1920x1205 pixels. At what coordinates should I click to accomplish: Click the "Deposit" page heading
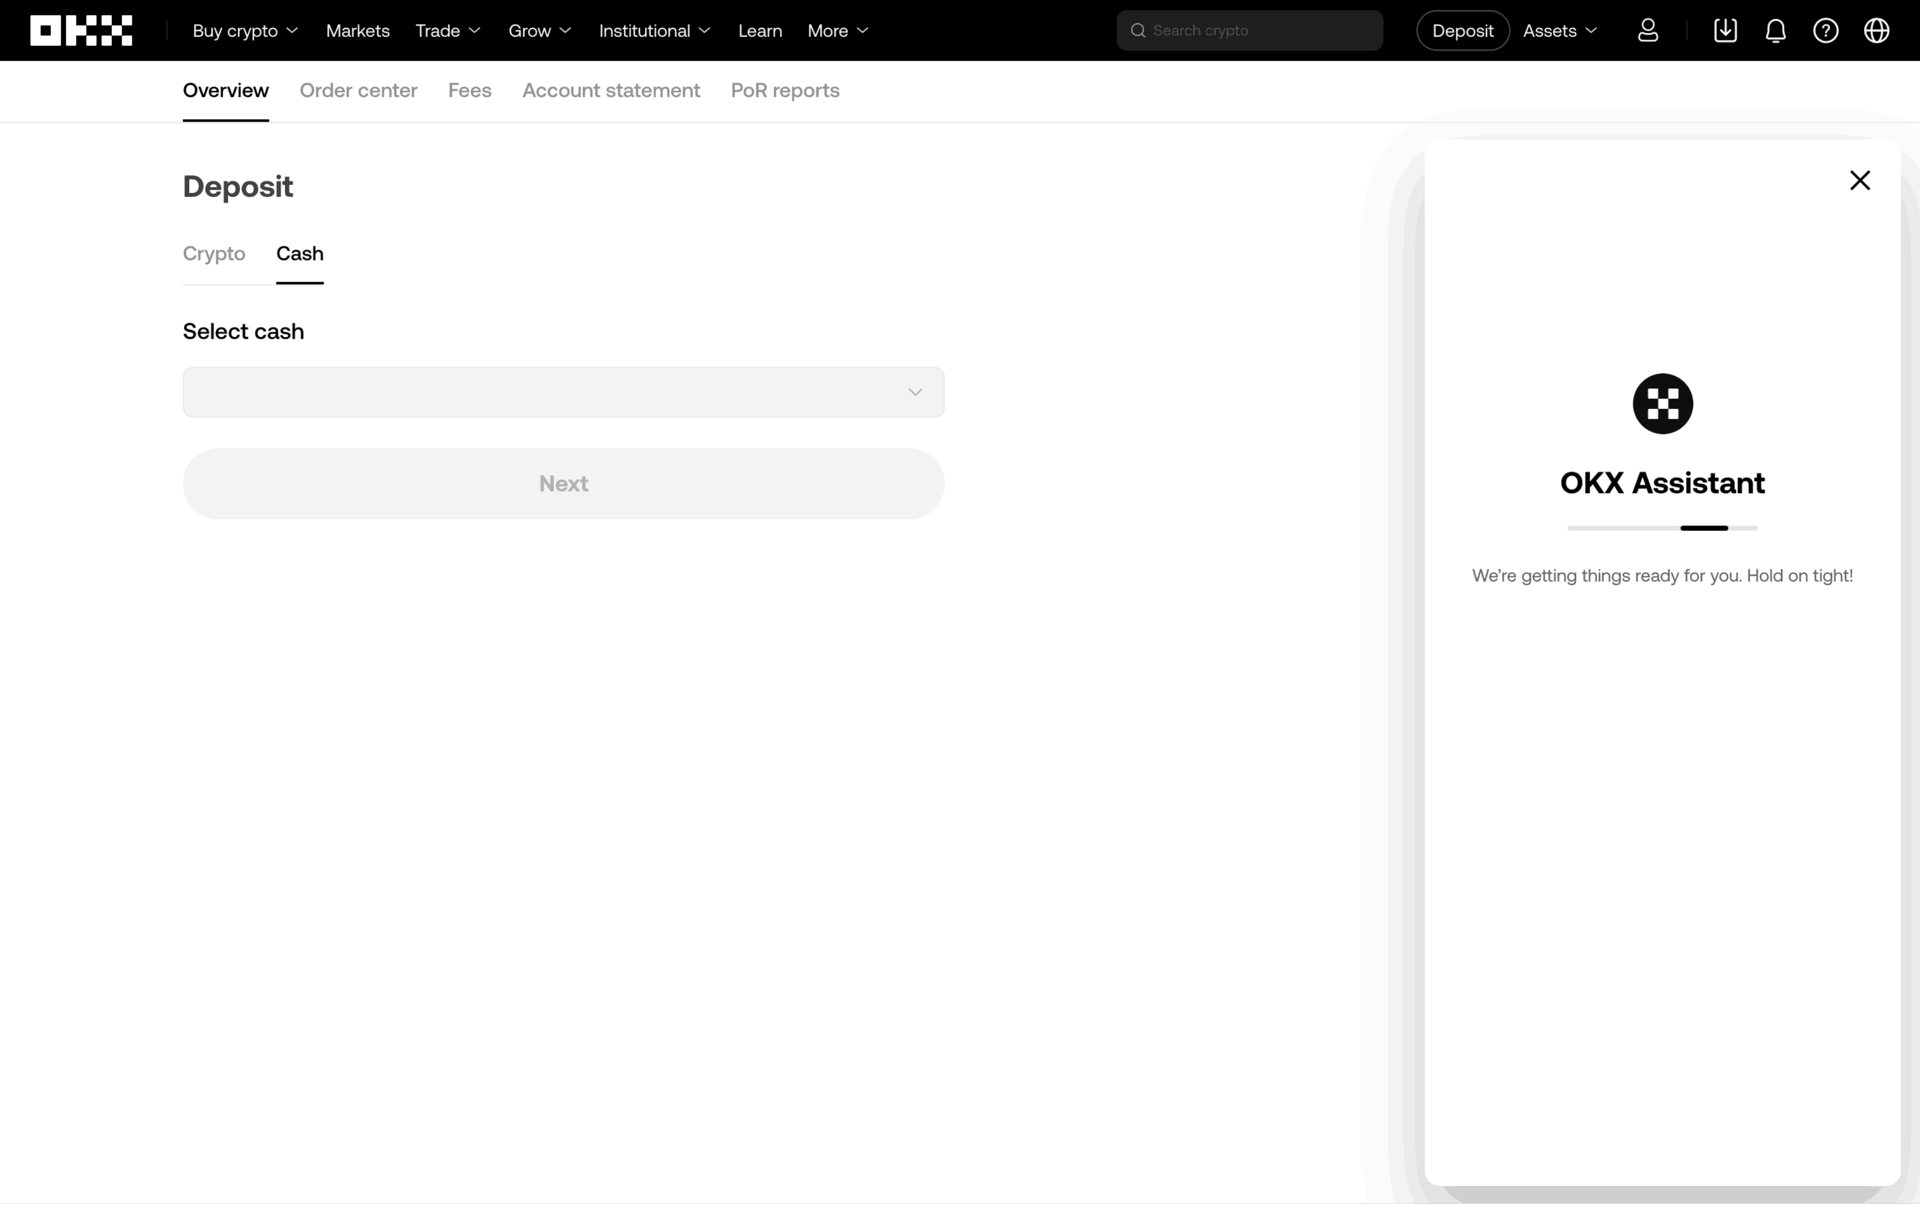[238, 186]
